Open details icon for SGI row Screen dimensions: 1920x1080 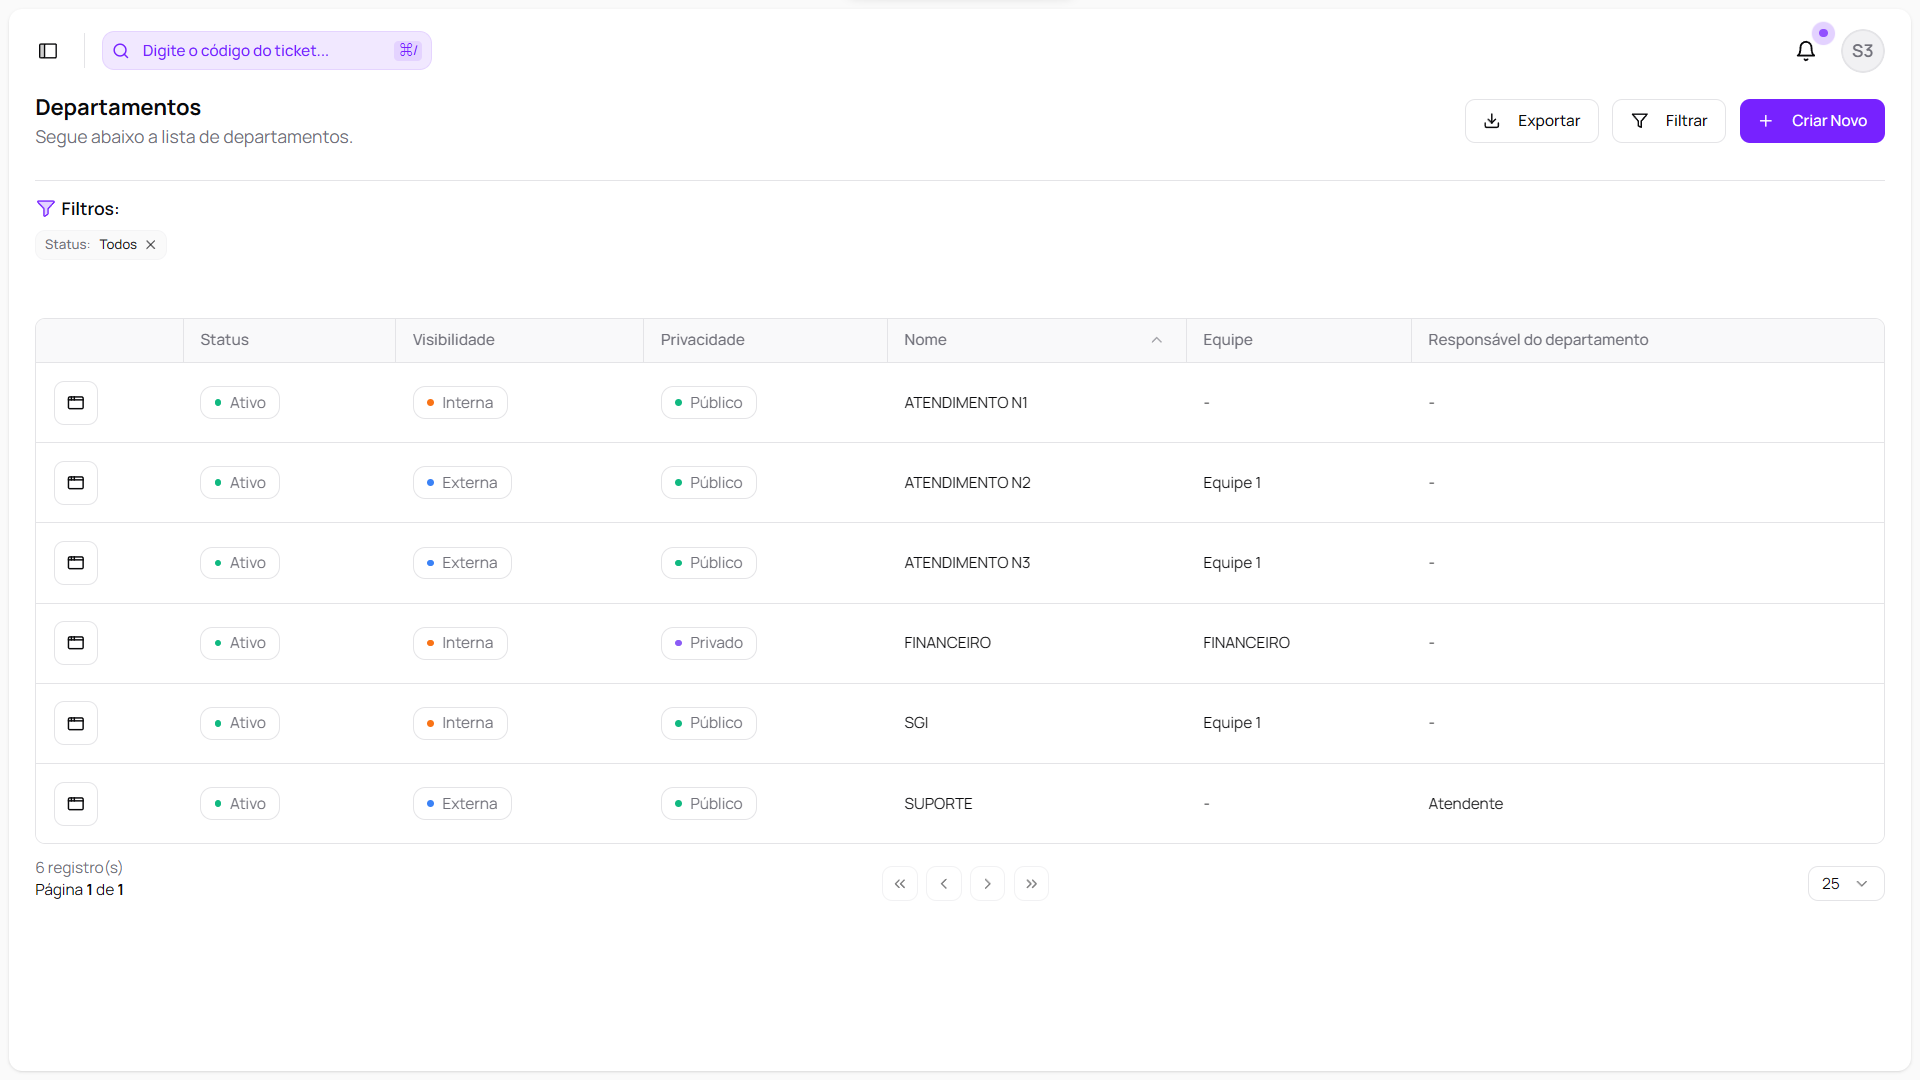[x=76, y=723]
